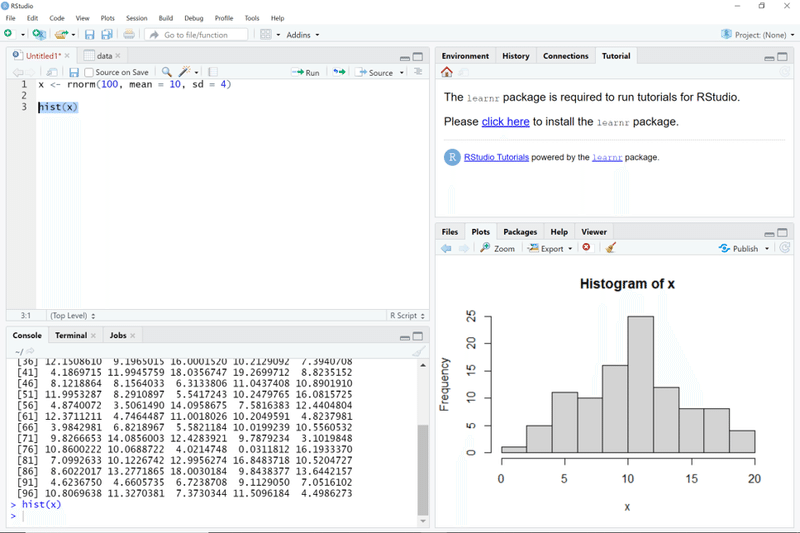Open recent files dropdown arrow
Screen dimensions: 800x533
click(73, 35)
